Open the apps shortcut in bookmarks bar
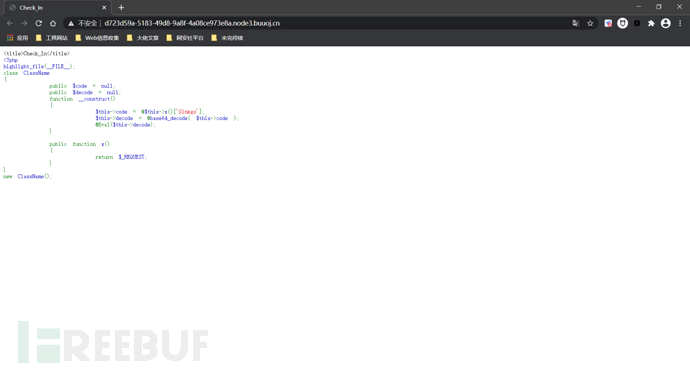Screen dimensions: 690x370 17,38
